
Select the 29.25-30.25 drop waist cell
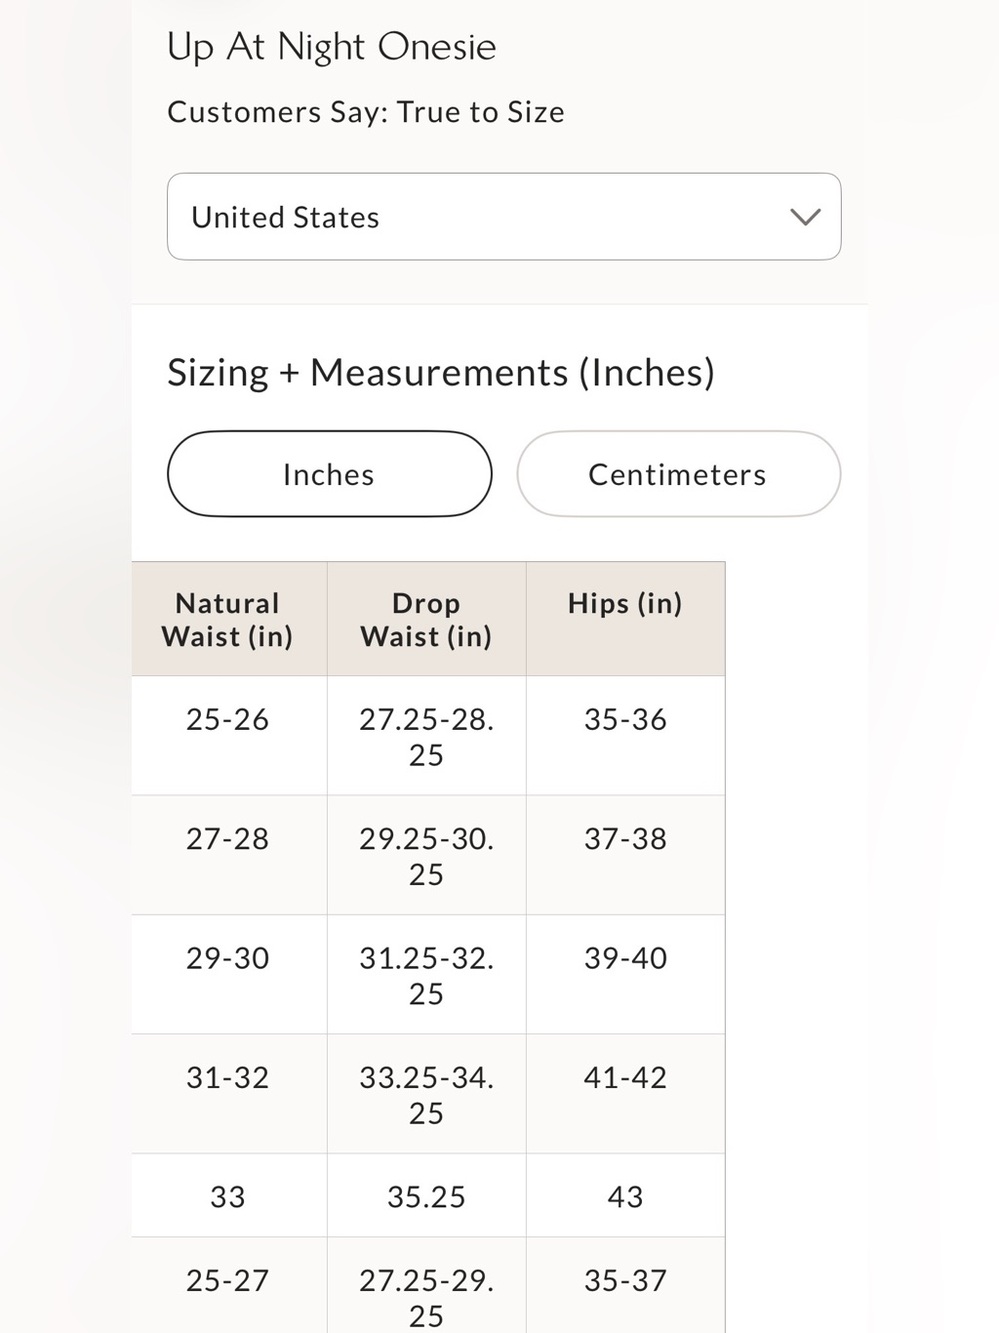click(427, 855)
